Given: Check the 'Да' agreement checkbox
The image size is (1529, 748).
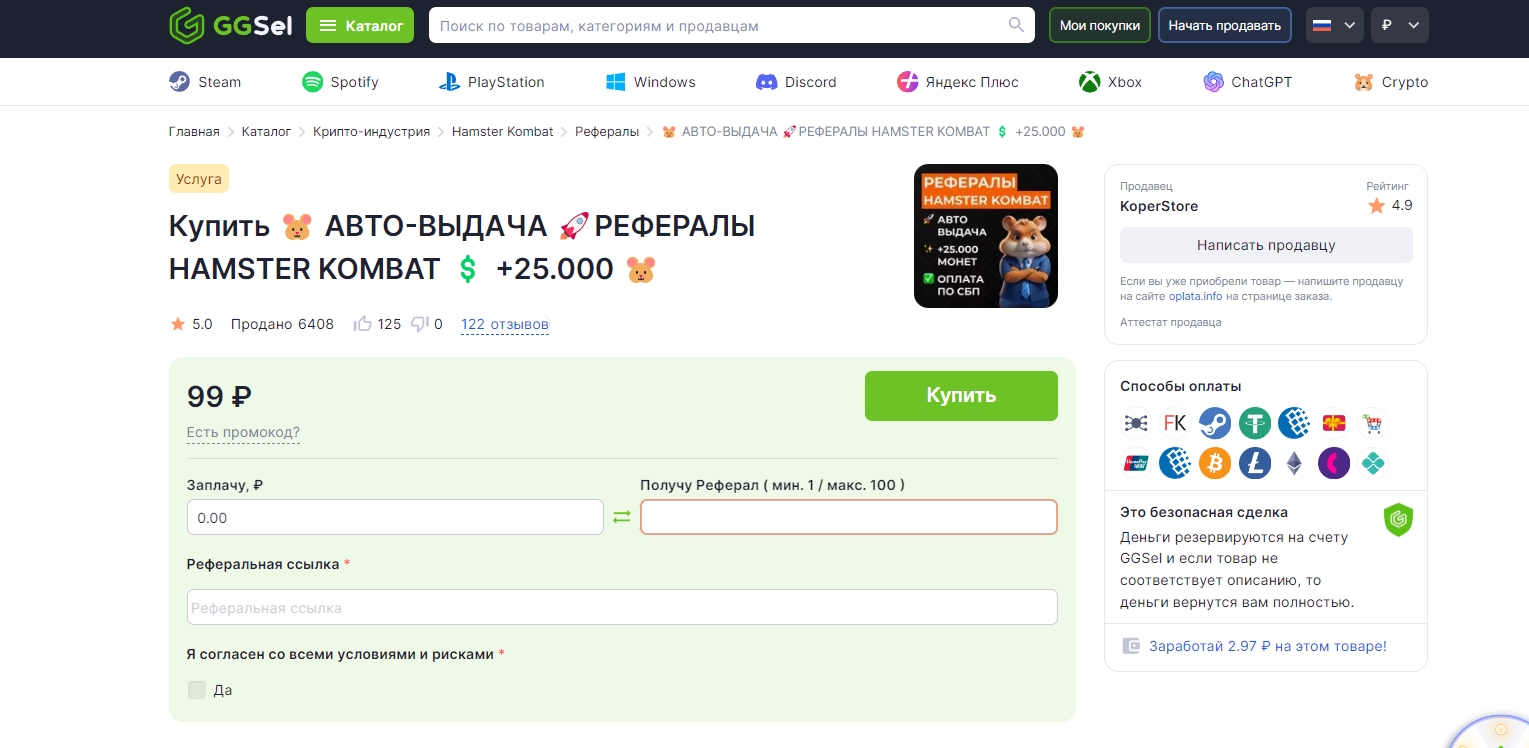Looking at the screenshot, I should [x=197, y=690].
